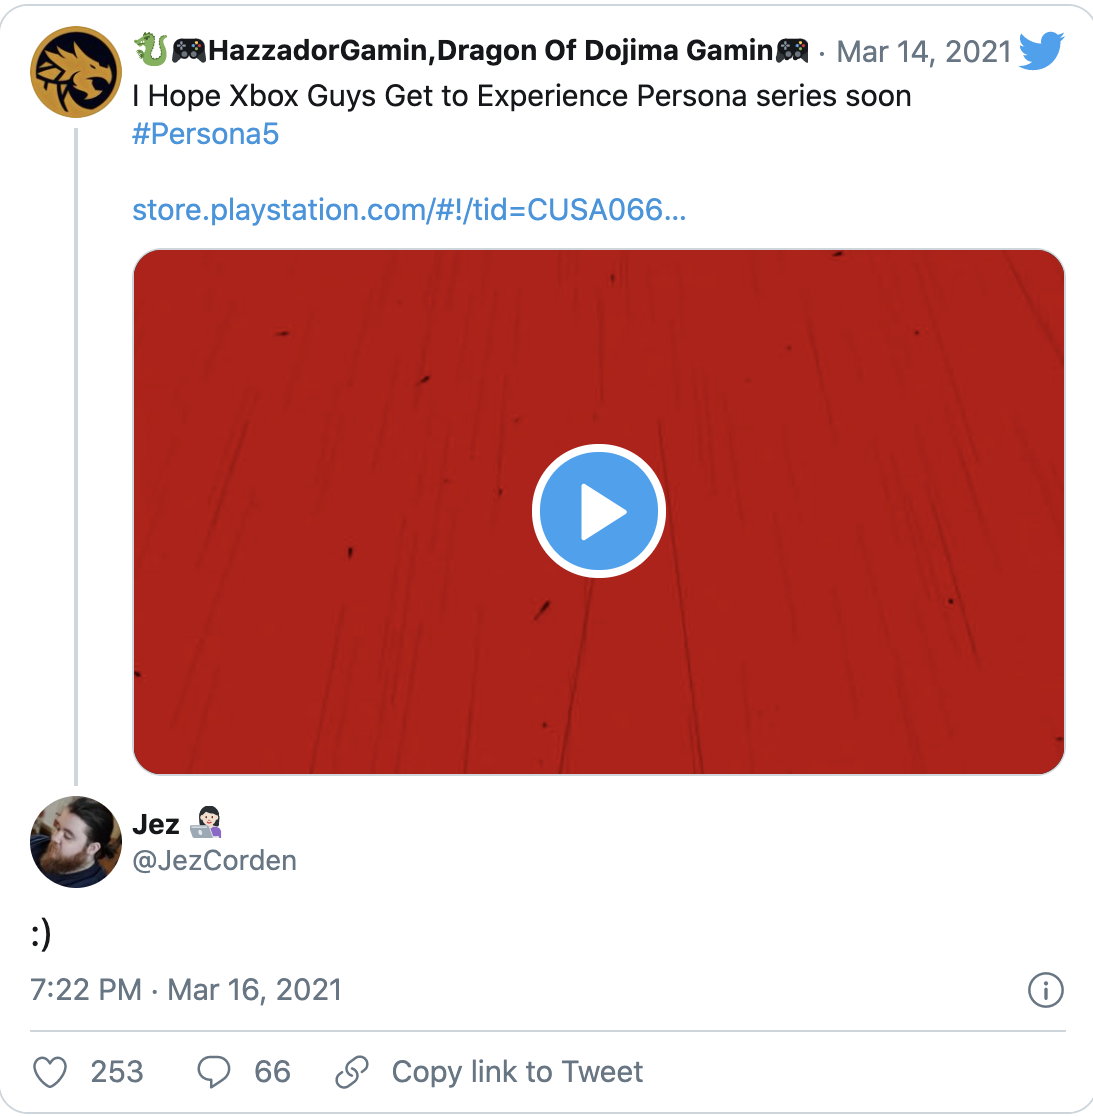This screenshot has width=1093, height=1116.
Task: Click the smiley reply text
Action: click(x=41, y=934)
